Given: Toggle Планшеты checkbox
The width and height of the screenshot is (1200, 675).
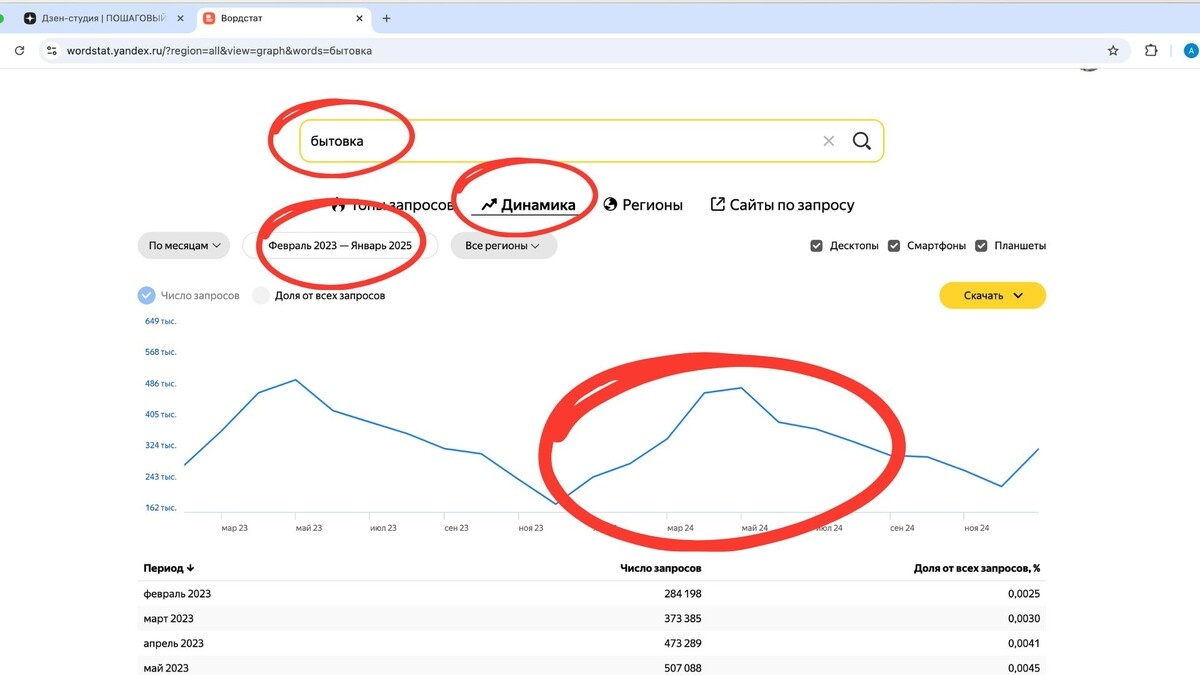Looking at the screenshot, I should (x=981, y=245).
